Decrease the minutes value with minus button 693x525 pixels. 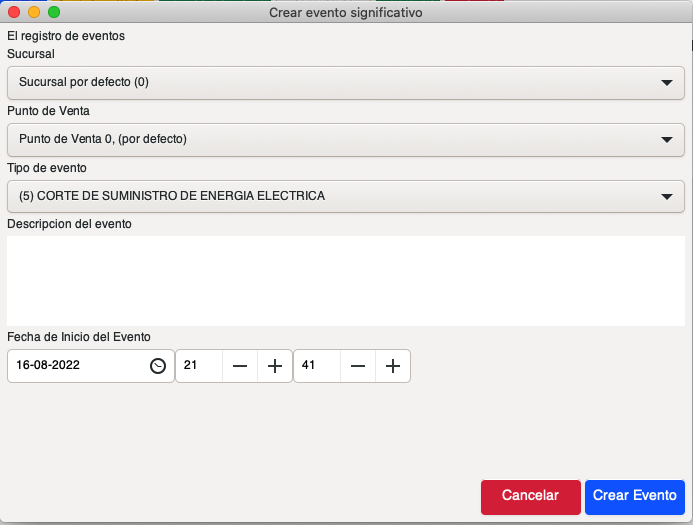tap(358, 366)
